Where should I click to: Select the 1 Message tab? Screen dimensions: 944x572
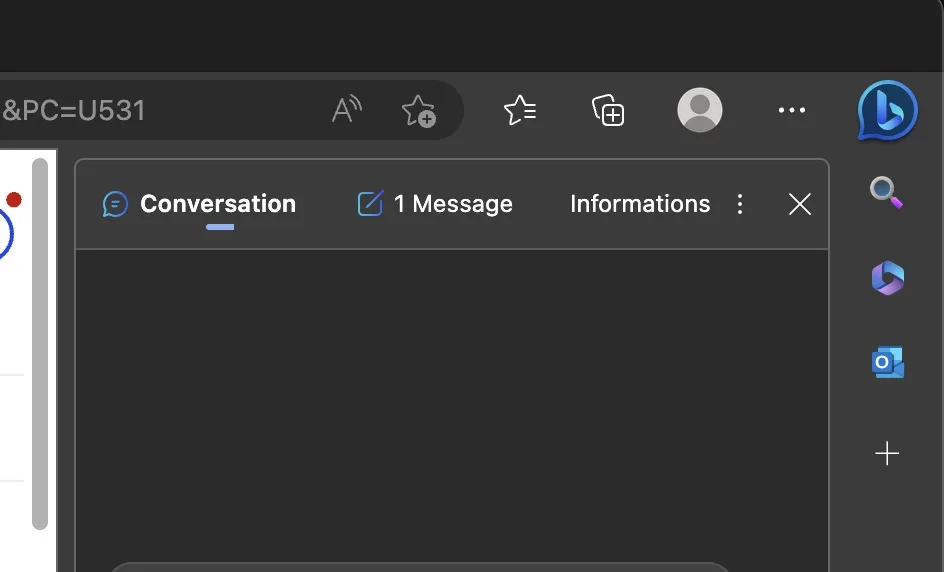435,204
